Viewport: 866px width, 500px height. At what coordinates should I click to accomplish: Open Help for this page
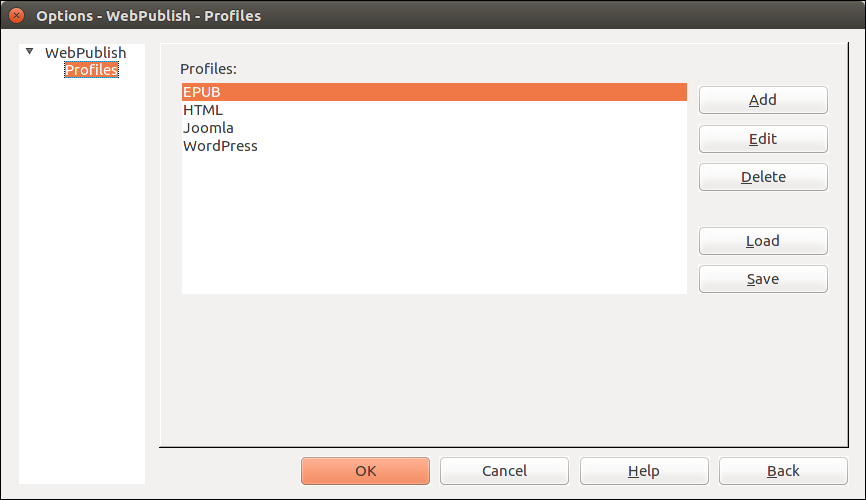click(644, 471)
